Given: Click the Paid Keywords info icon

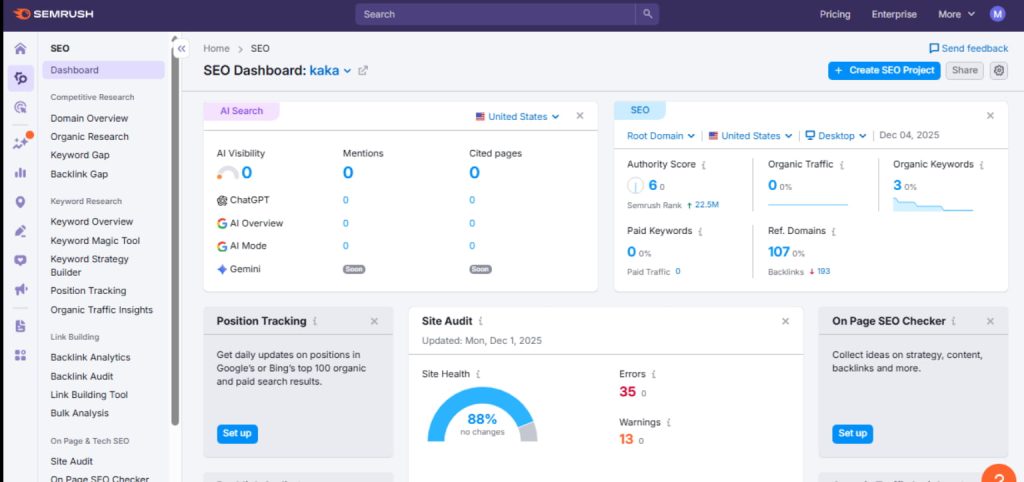Looking at the screenshot, I should point(700,231).
